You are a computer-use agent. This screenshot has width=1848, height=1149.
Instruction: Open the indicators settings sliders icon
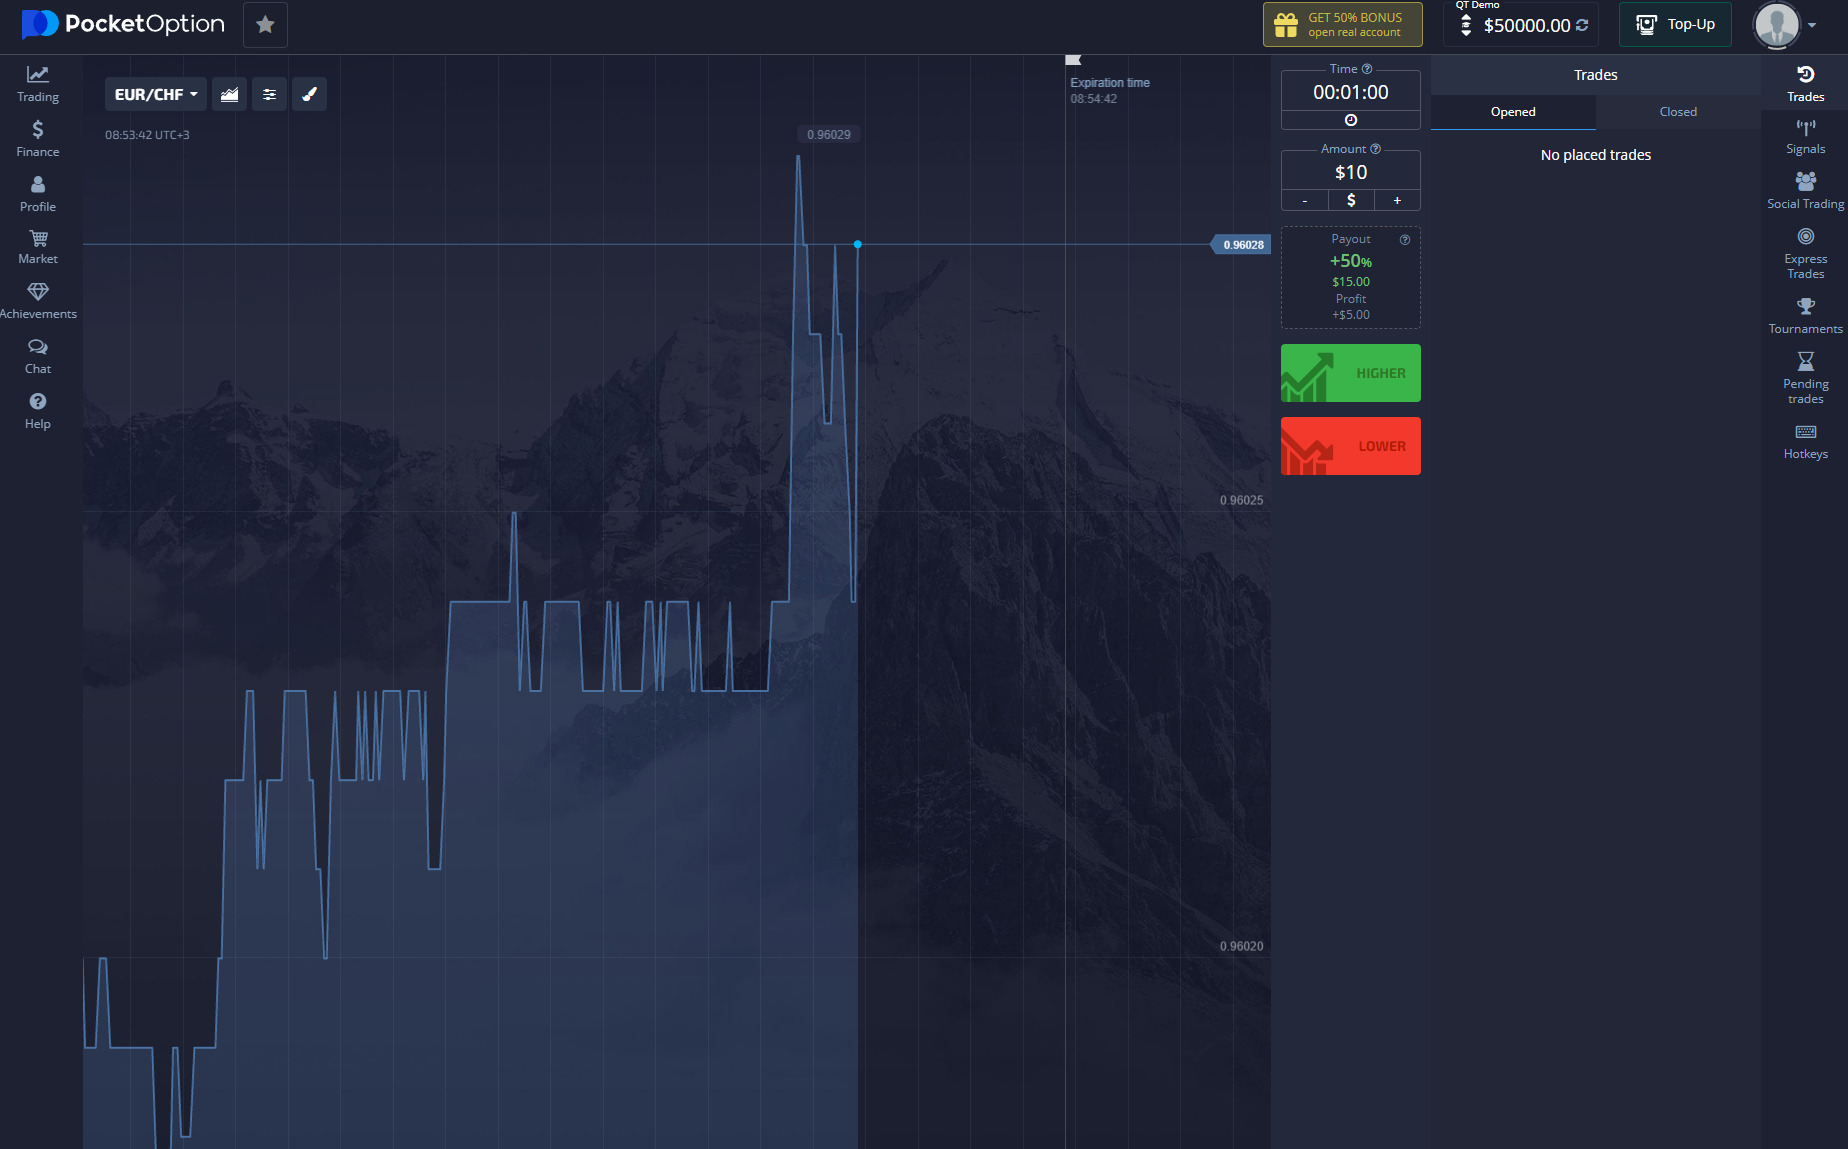point(269,94)
